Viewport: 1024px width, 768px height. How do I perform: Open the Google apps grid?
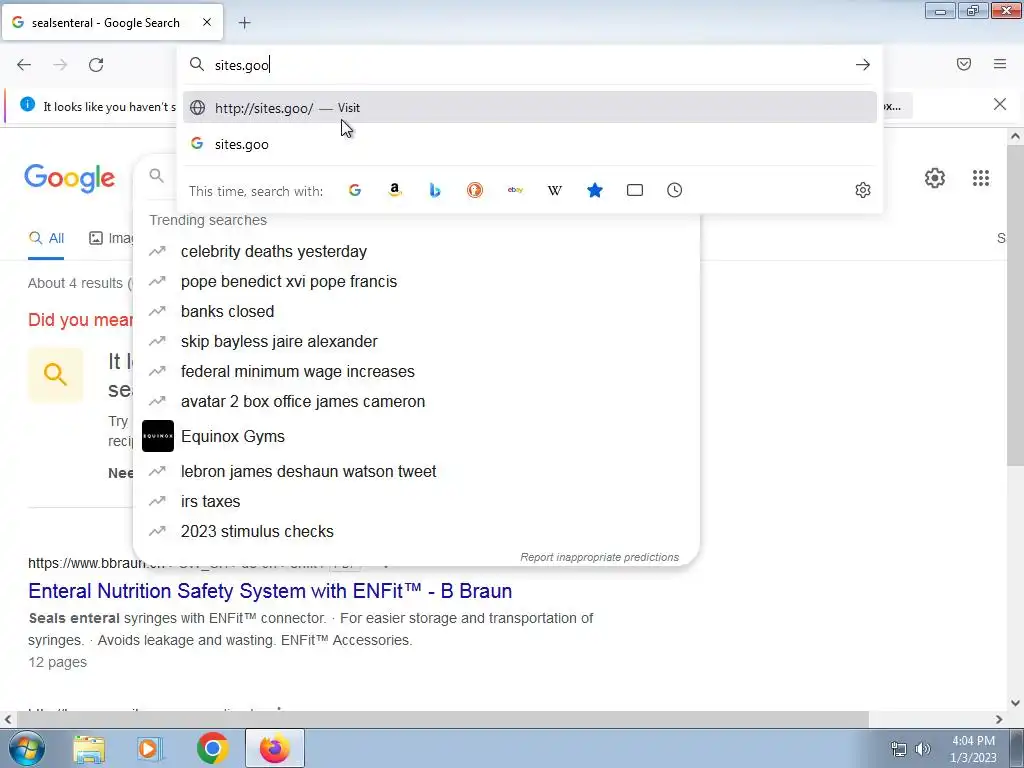pos(981,178)
